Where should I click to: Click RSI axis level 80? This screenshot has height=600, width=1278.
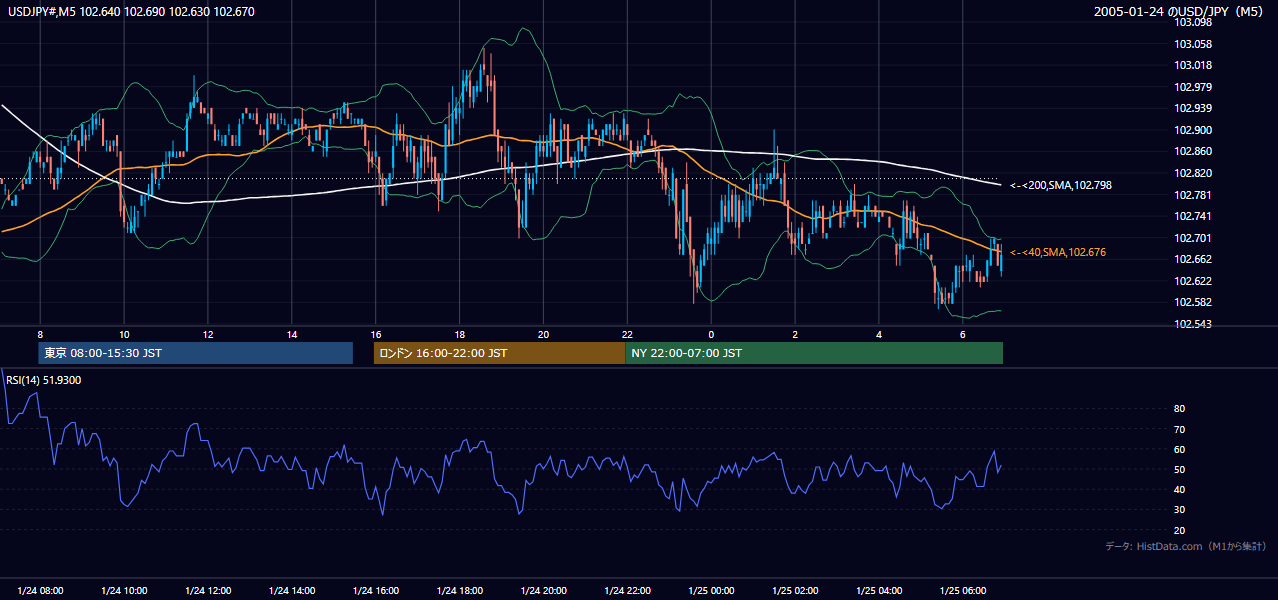1179,409
